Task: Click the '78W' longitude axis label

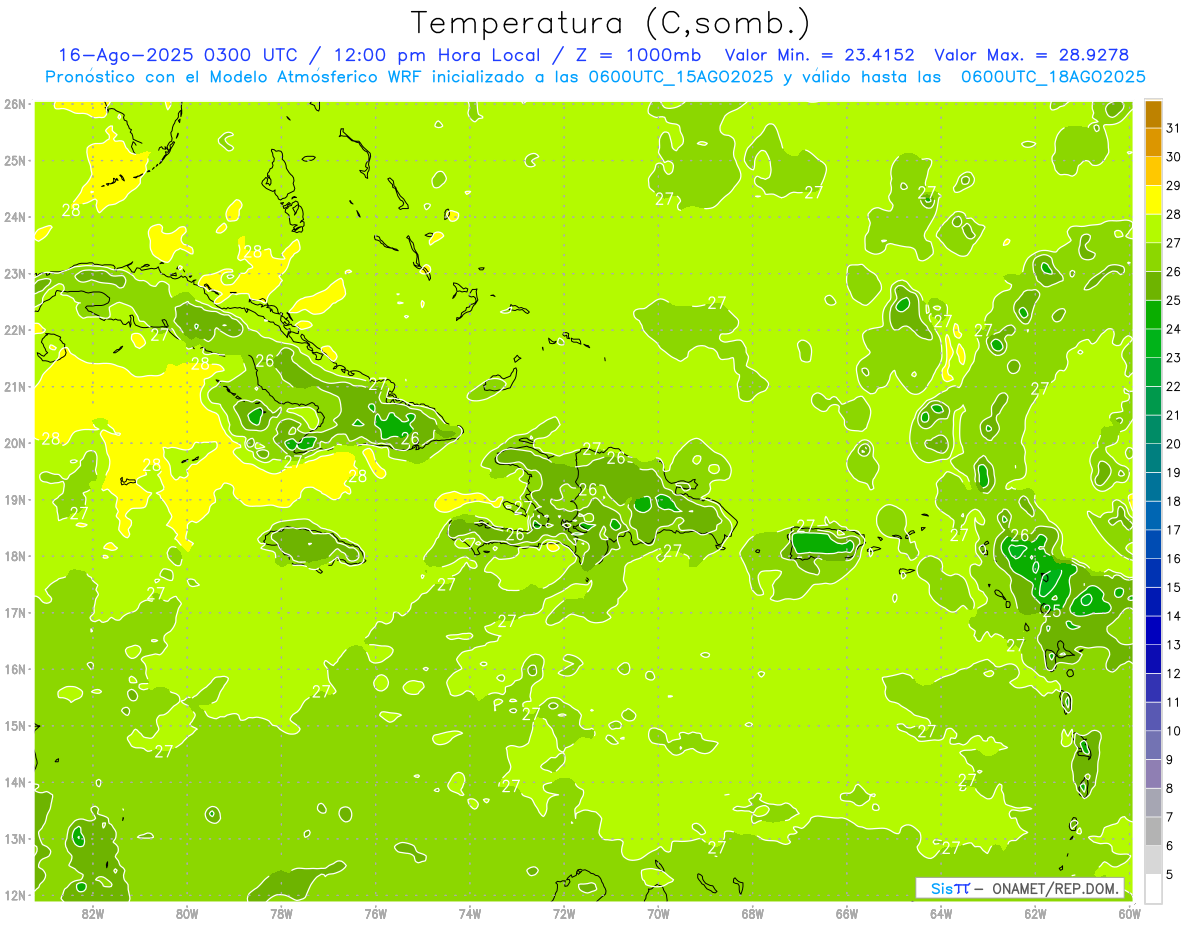Action: (281, 913)
